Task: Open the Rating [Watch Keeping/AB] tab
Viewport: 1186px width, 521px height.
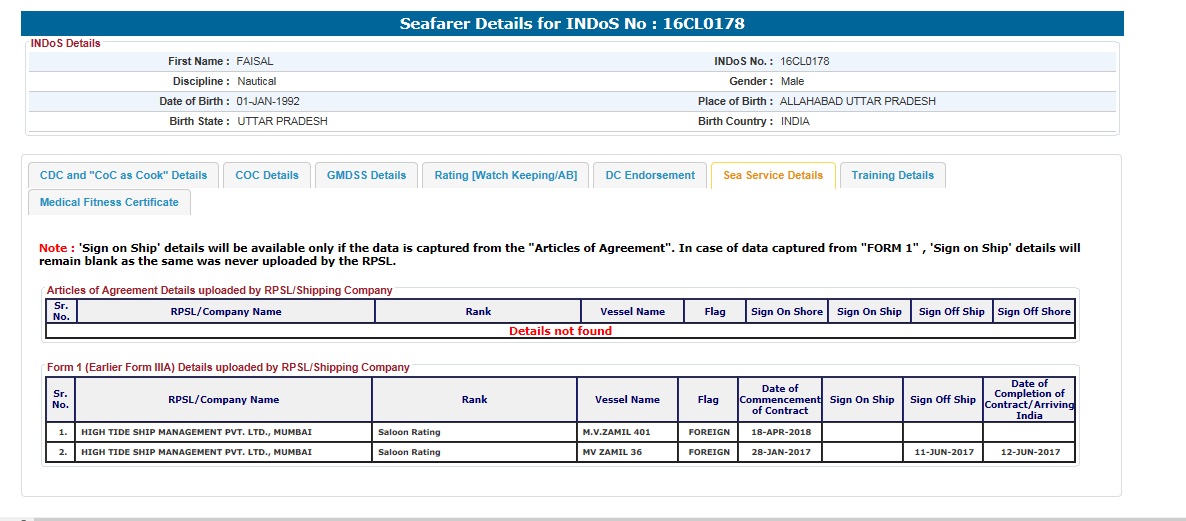Action: tap(505, 175)
